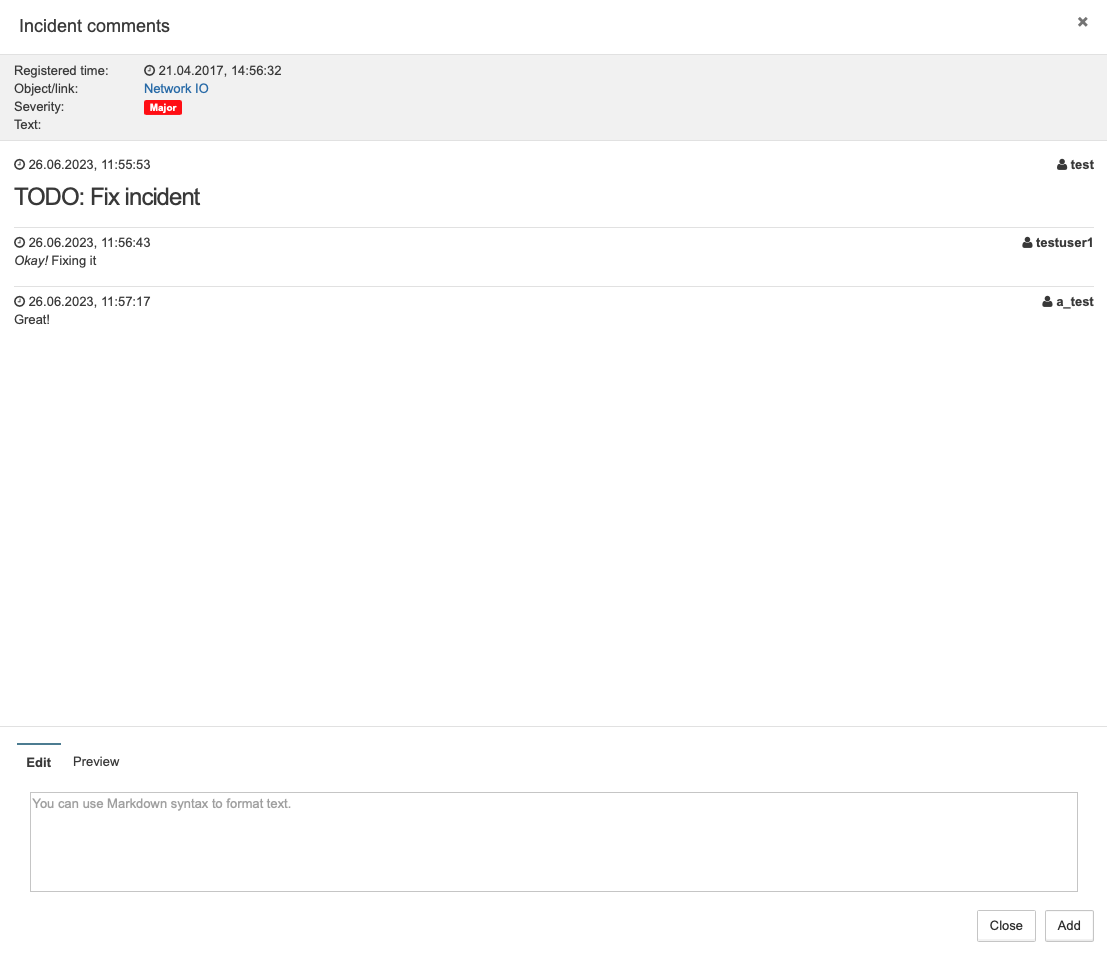Switch to the Preview tab
This screenshot has width=1107, height=954.
[x=96, y=762]
